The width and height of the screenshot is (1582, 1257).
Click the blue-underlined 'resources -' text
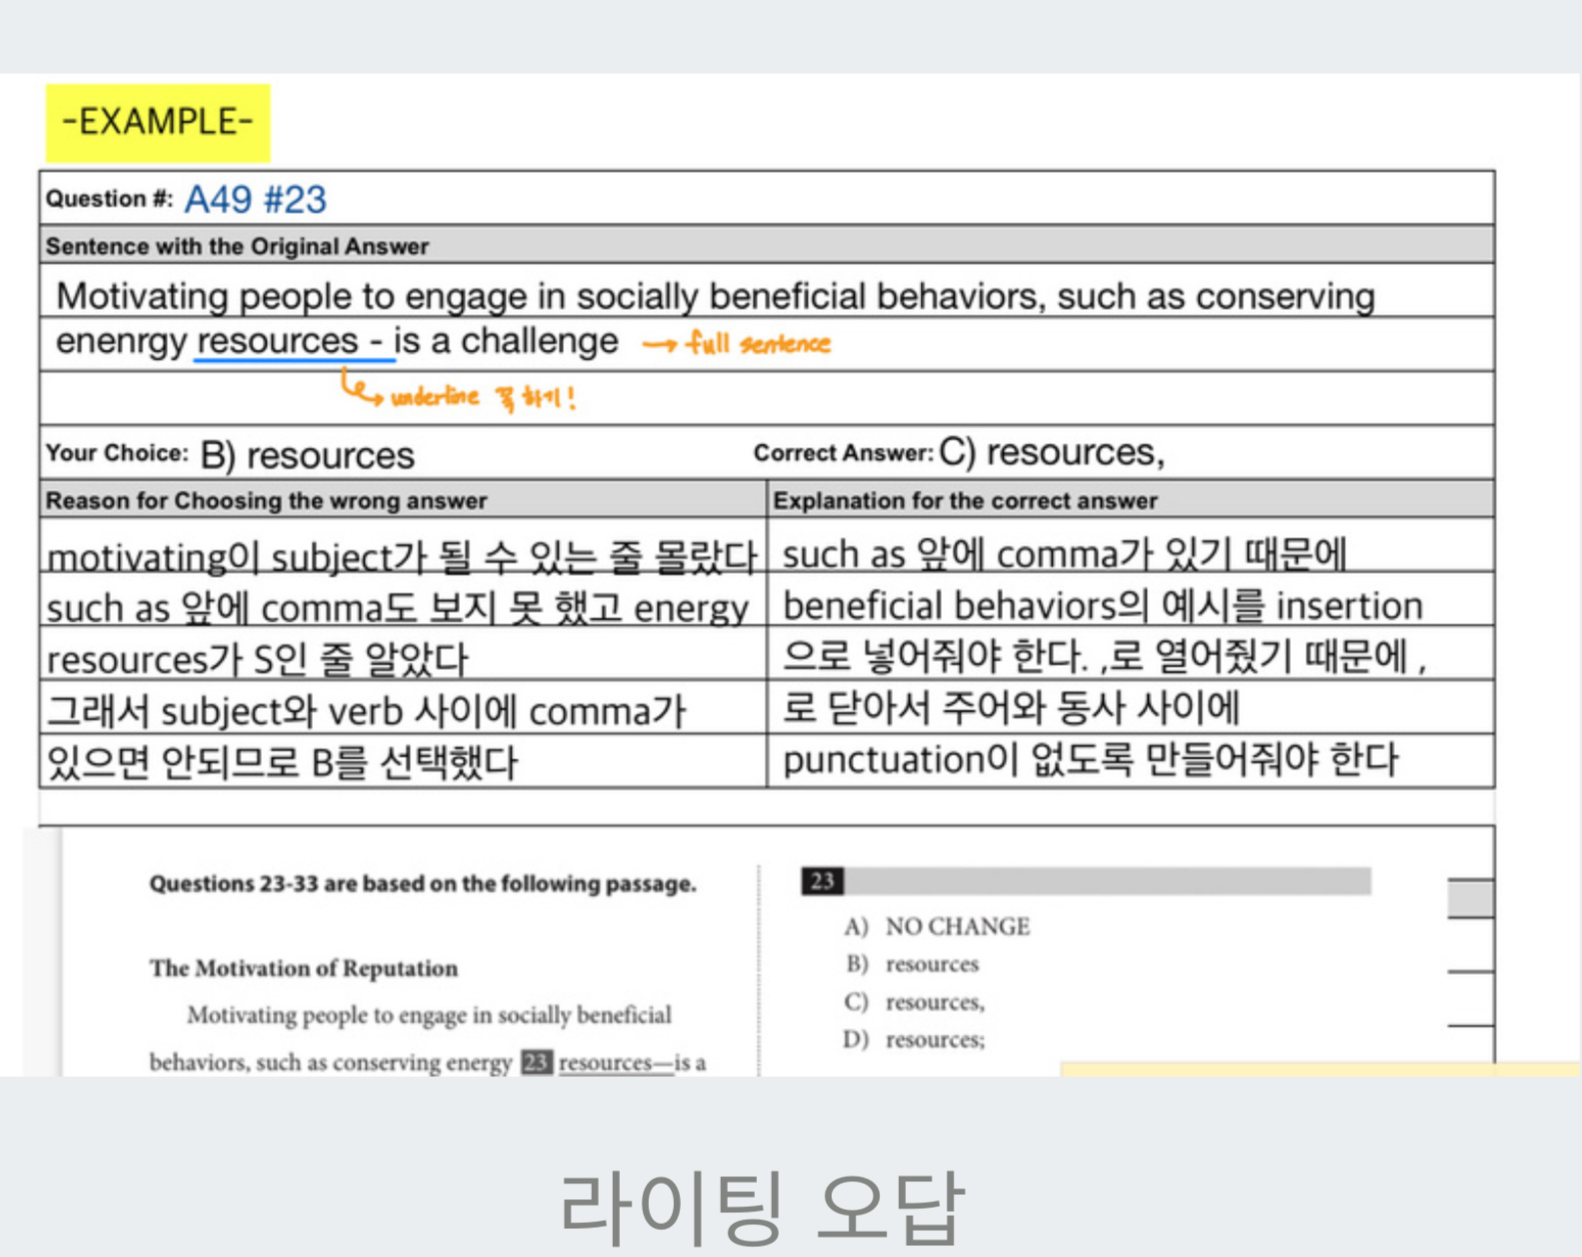pos(290,342)
